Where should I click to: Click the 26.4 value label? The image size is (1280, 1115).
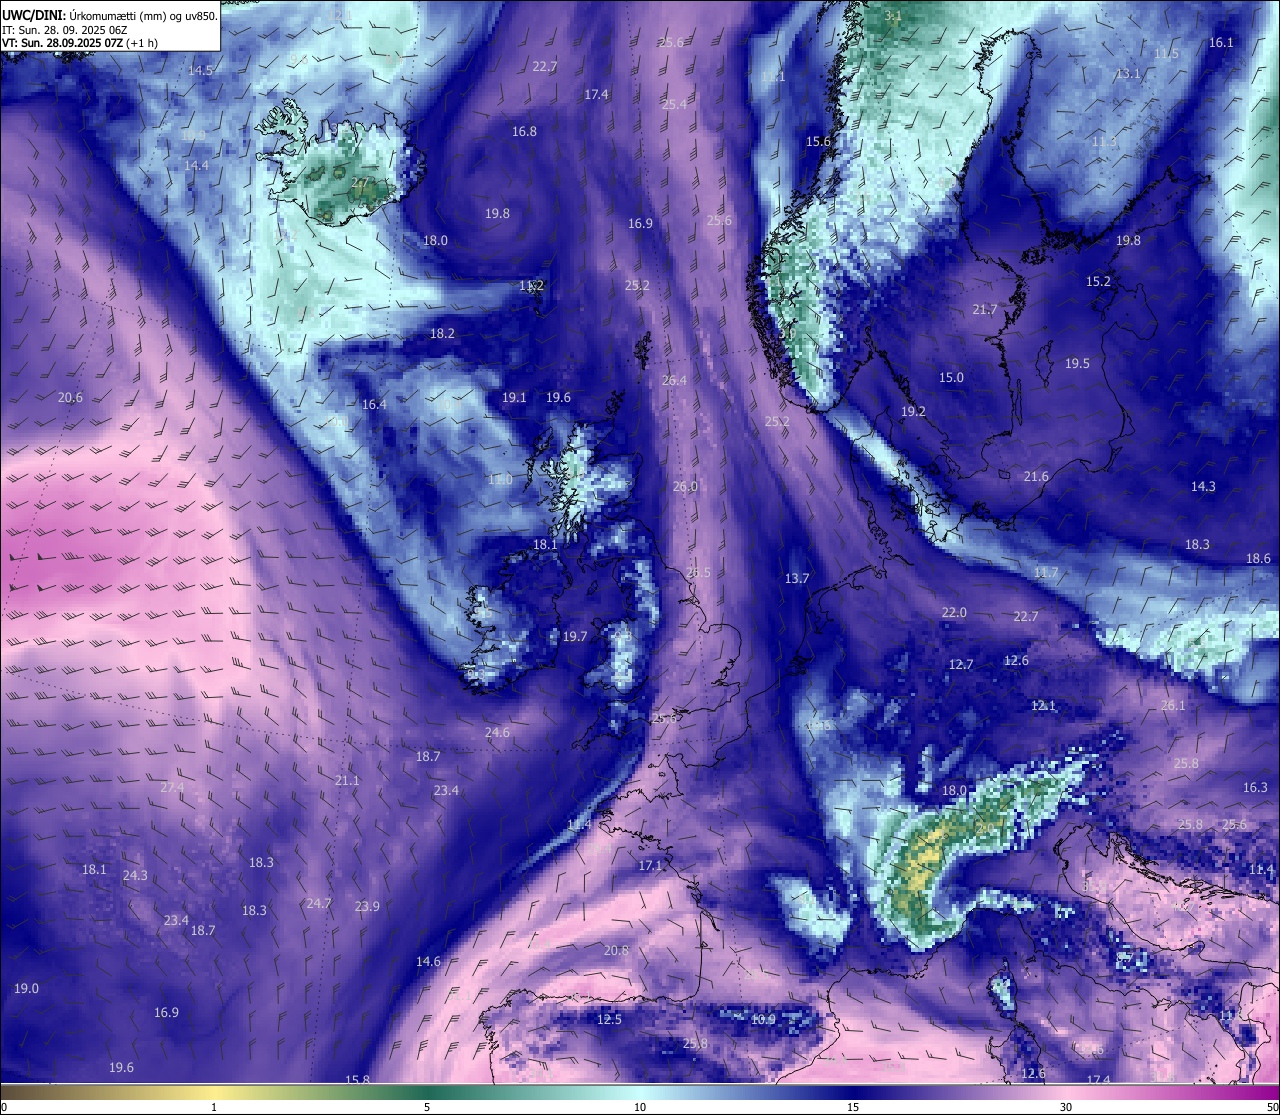[674, 380]
